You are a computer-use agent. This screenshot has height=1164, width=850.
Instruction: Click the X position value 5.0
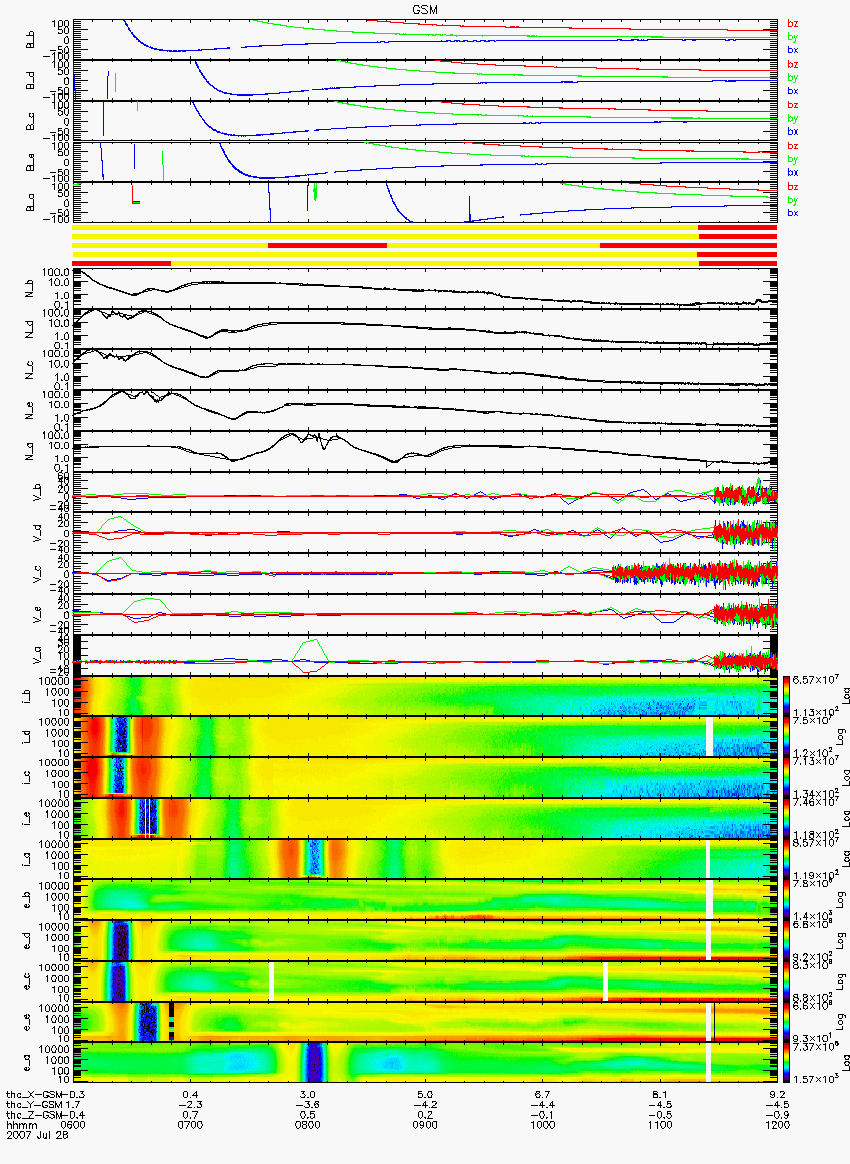(425, 1094)
